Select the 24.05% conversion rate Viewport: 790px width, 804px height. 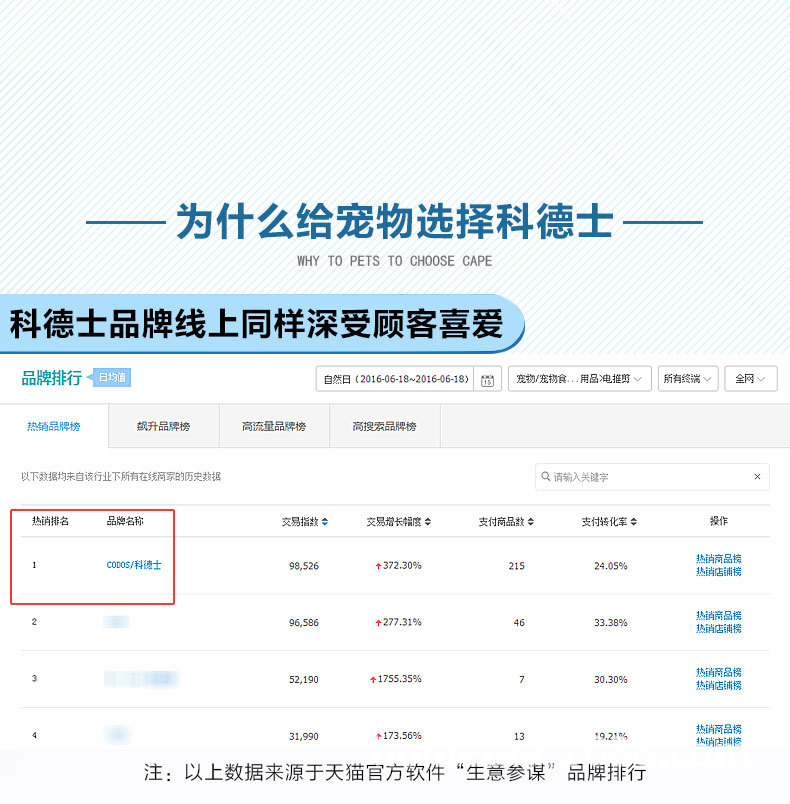[x=611, y=566]
